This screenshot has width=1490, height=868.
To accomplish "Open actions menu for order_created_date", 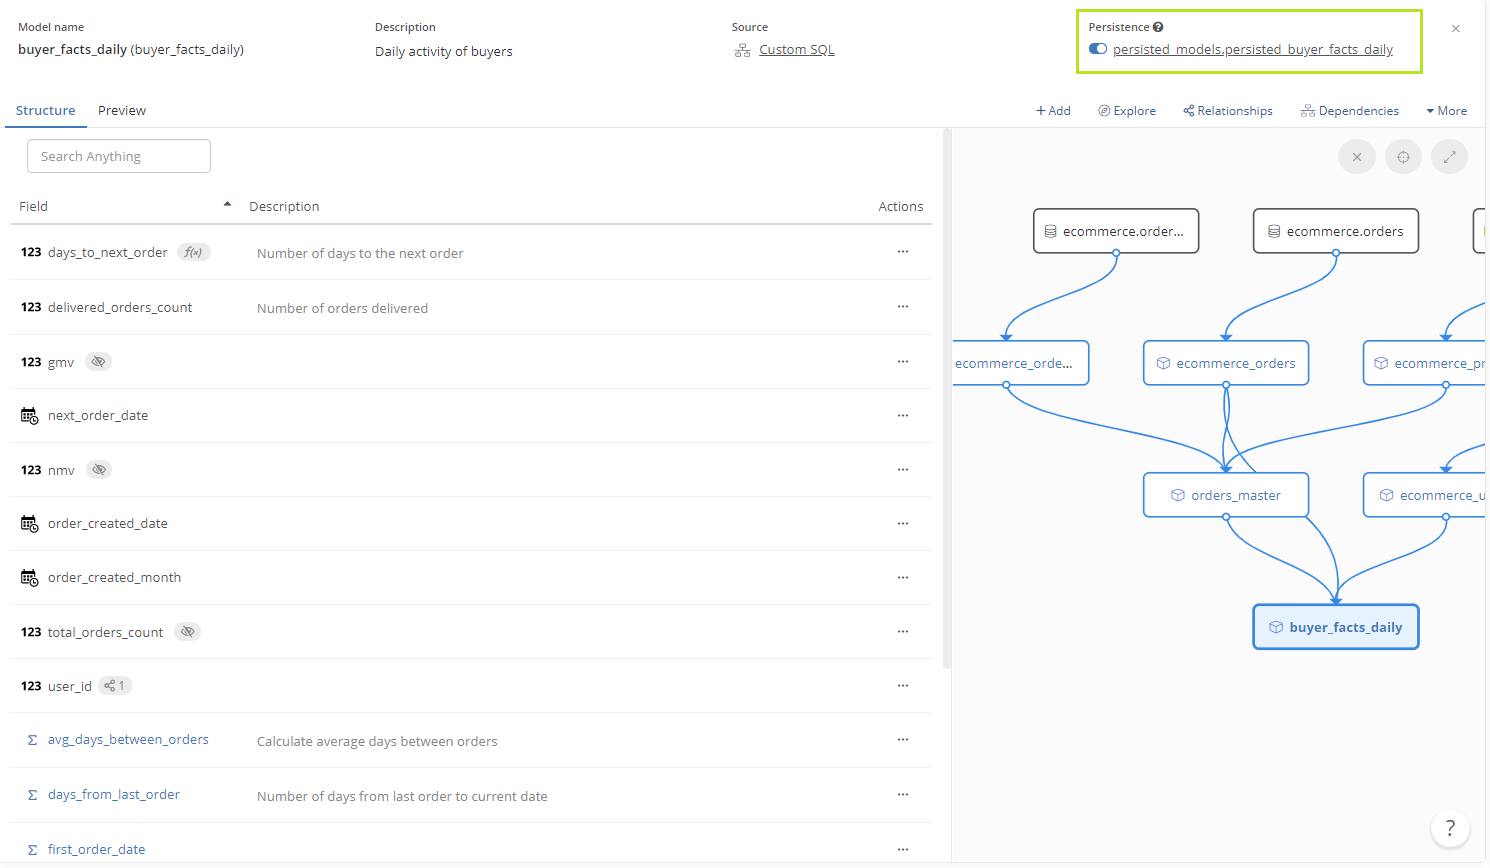I will coord(903,523).
